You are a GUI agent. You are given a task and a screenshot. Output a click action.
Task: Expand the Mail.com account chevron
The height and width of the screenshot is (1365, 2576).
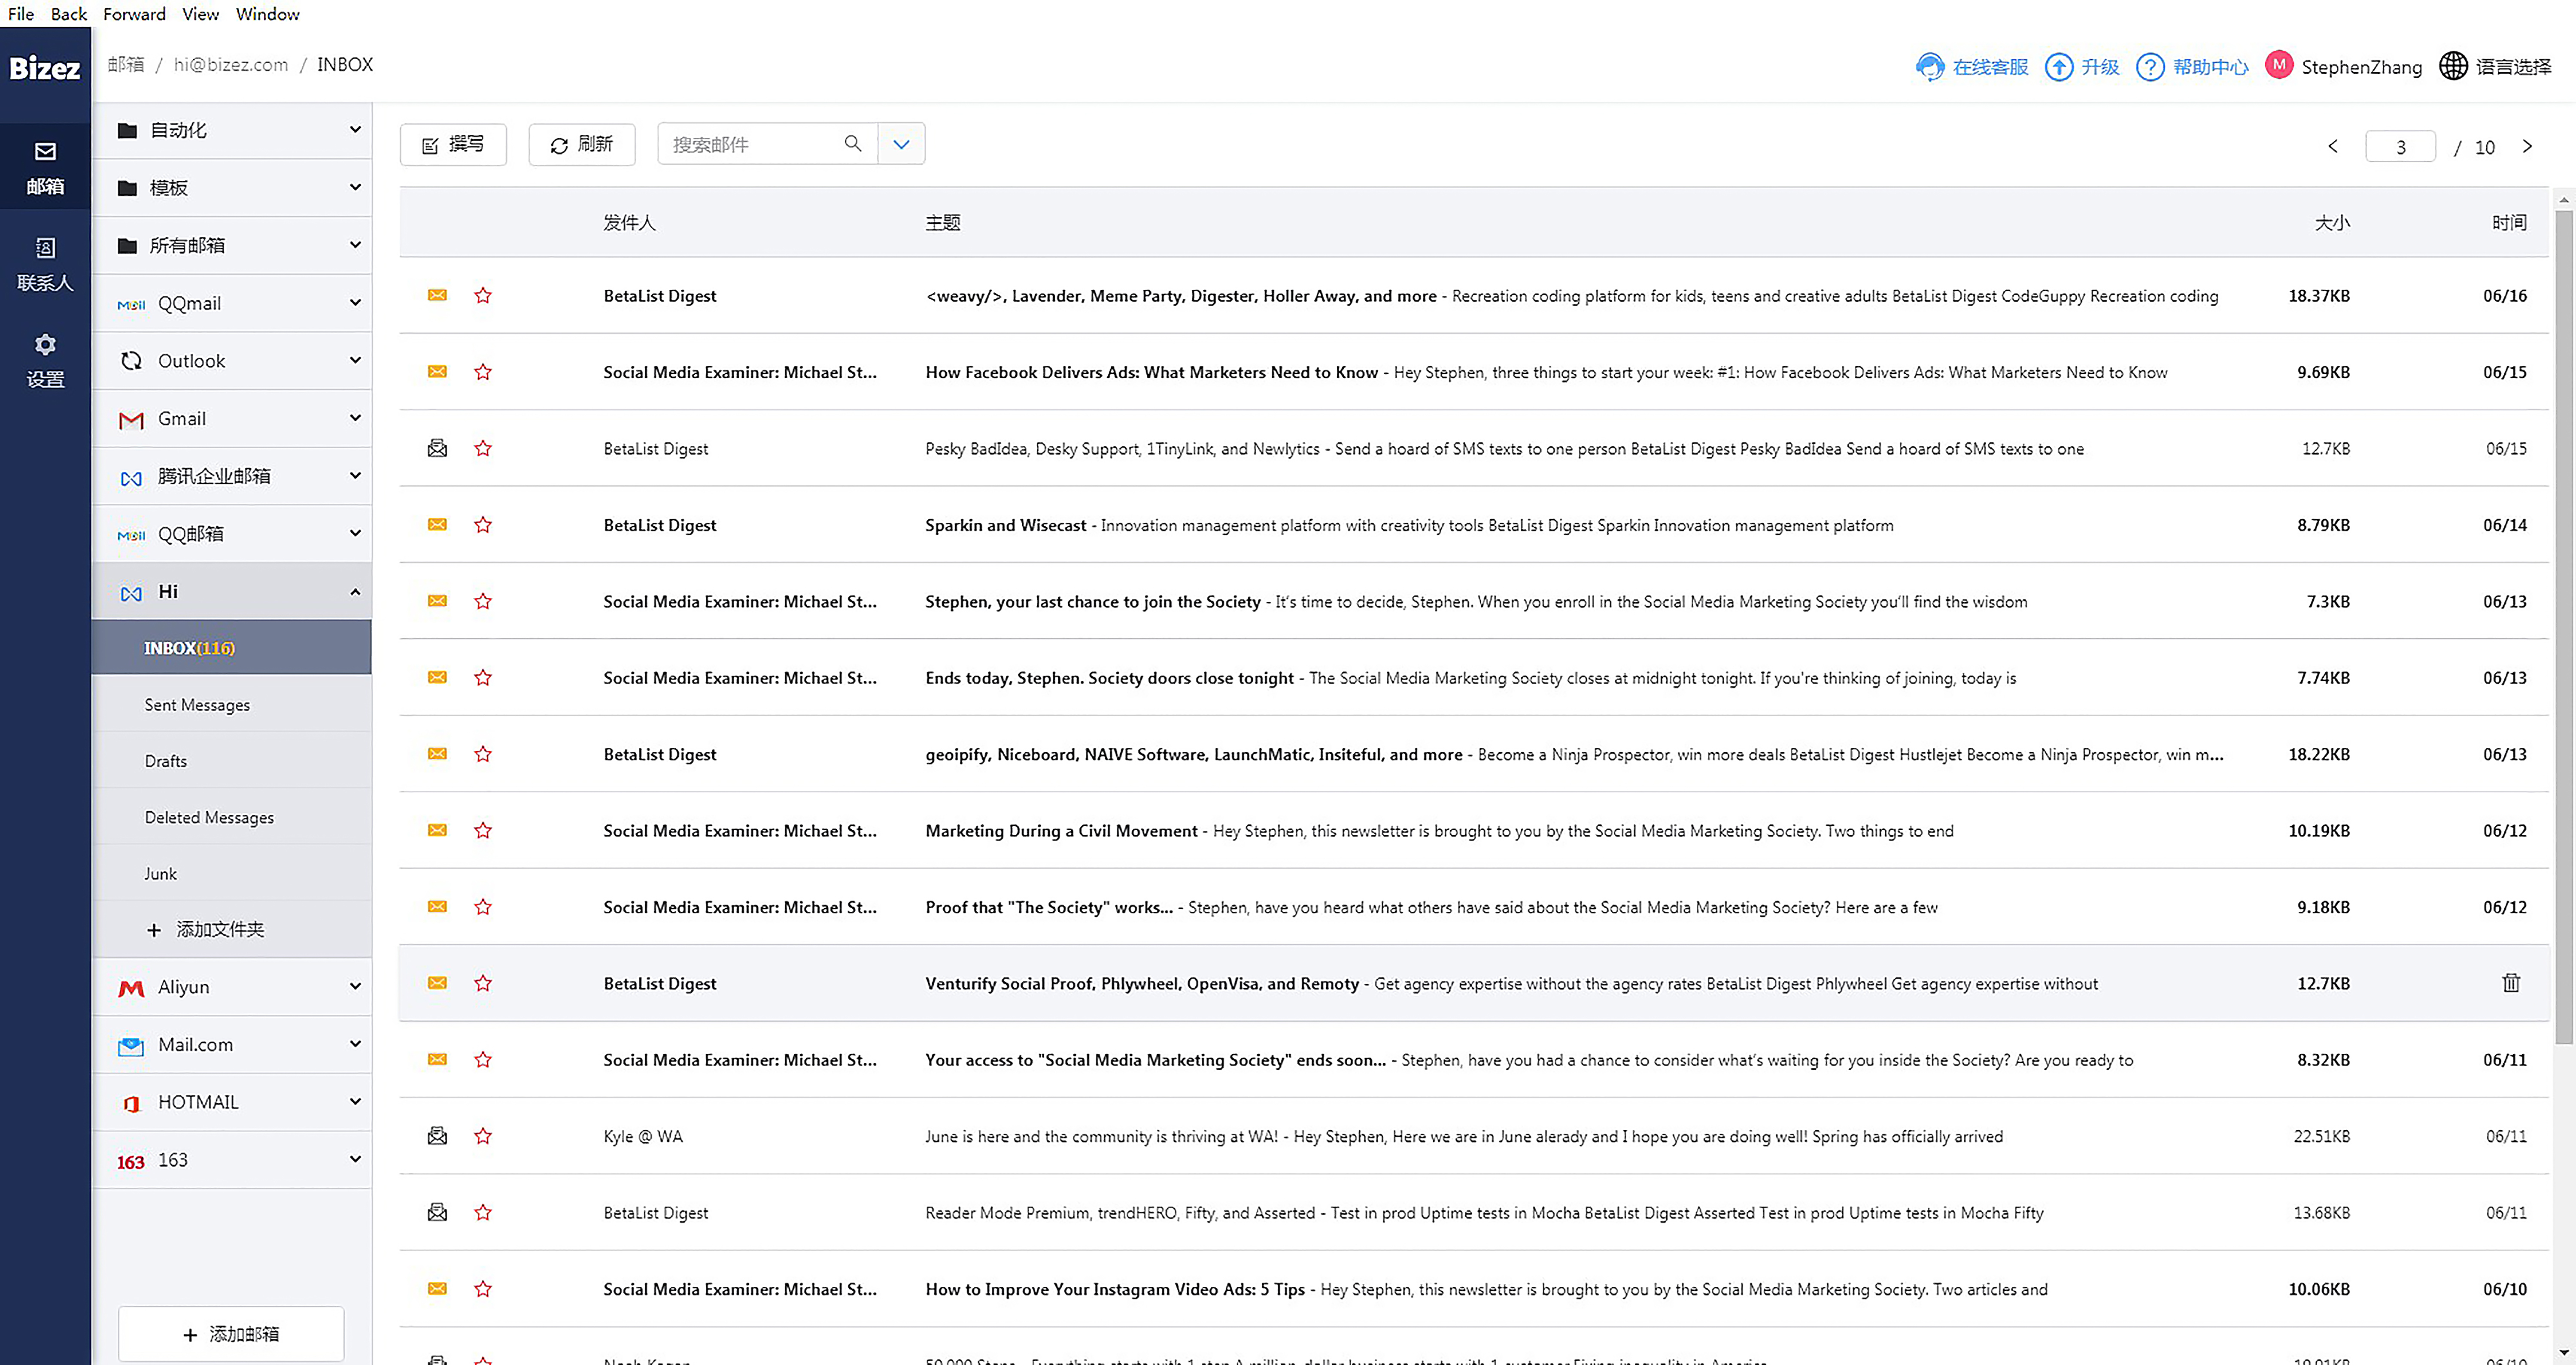355,1044
